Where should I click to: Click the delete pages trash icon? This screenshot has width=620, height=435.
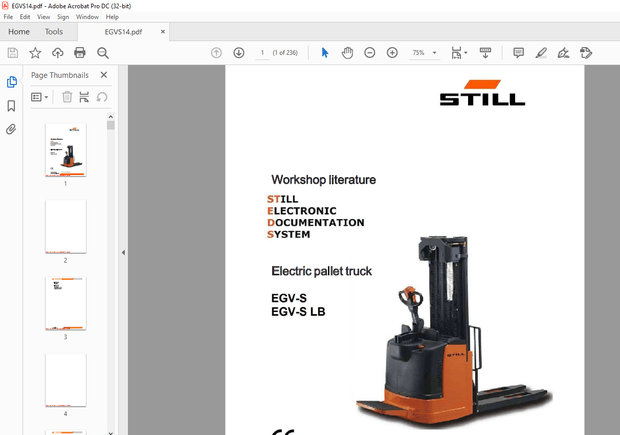click(67, 97)
